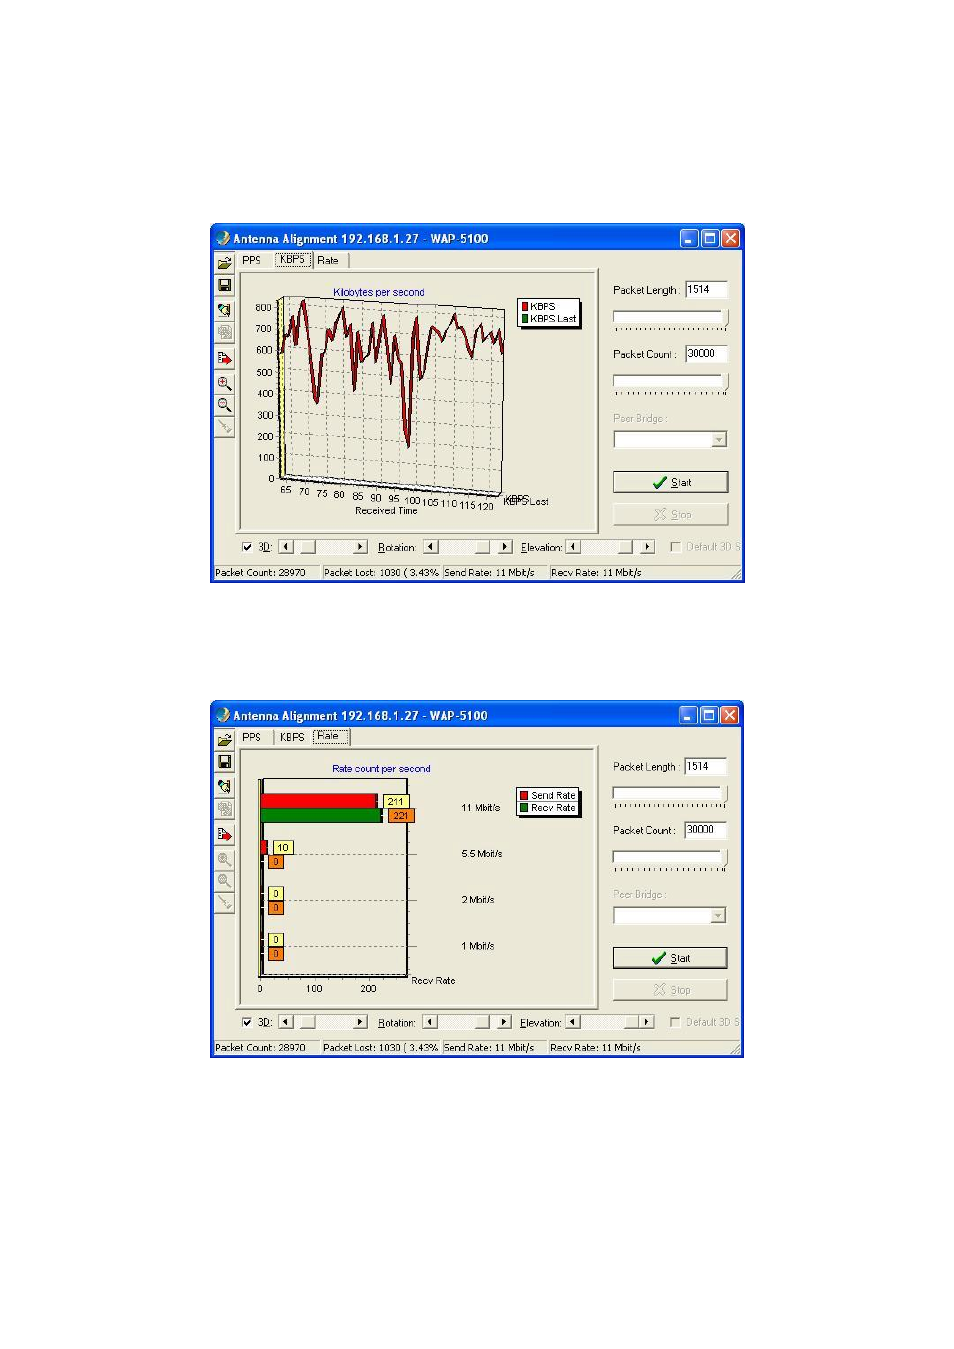Image resolution: width=954 pixels, height=1349 pixels.
Task: Click the Packet Length field in the KBPS window
Action: 706,290
